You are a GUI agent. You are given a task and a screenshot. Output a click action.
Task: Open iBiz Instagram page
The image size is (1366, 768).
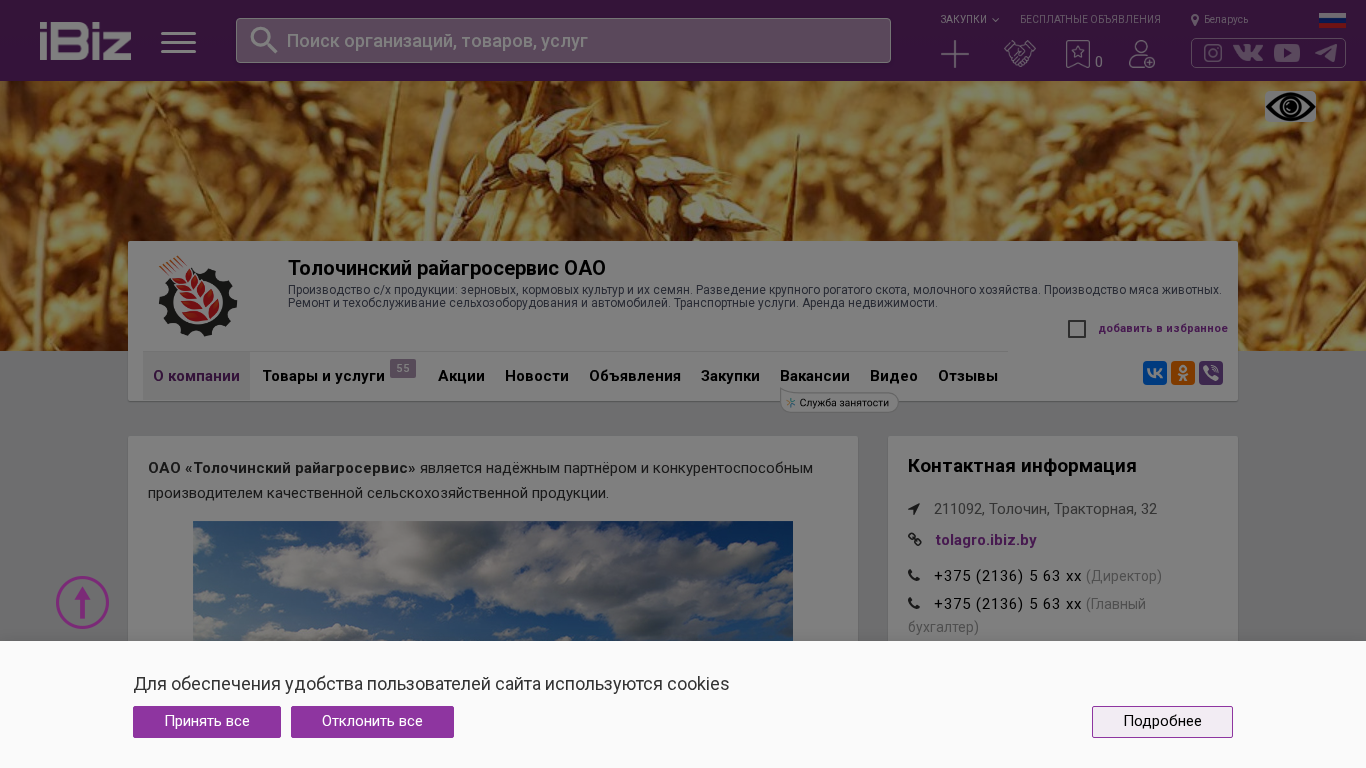tap(1213, 53)
